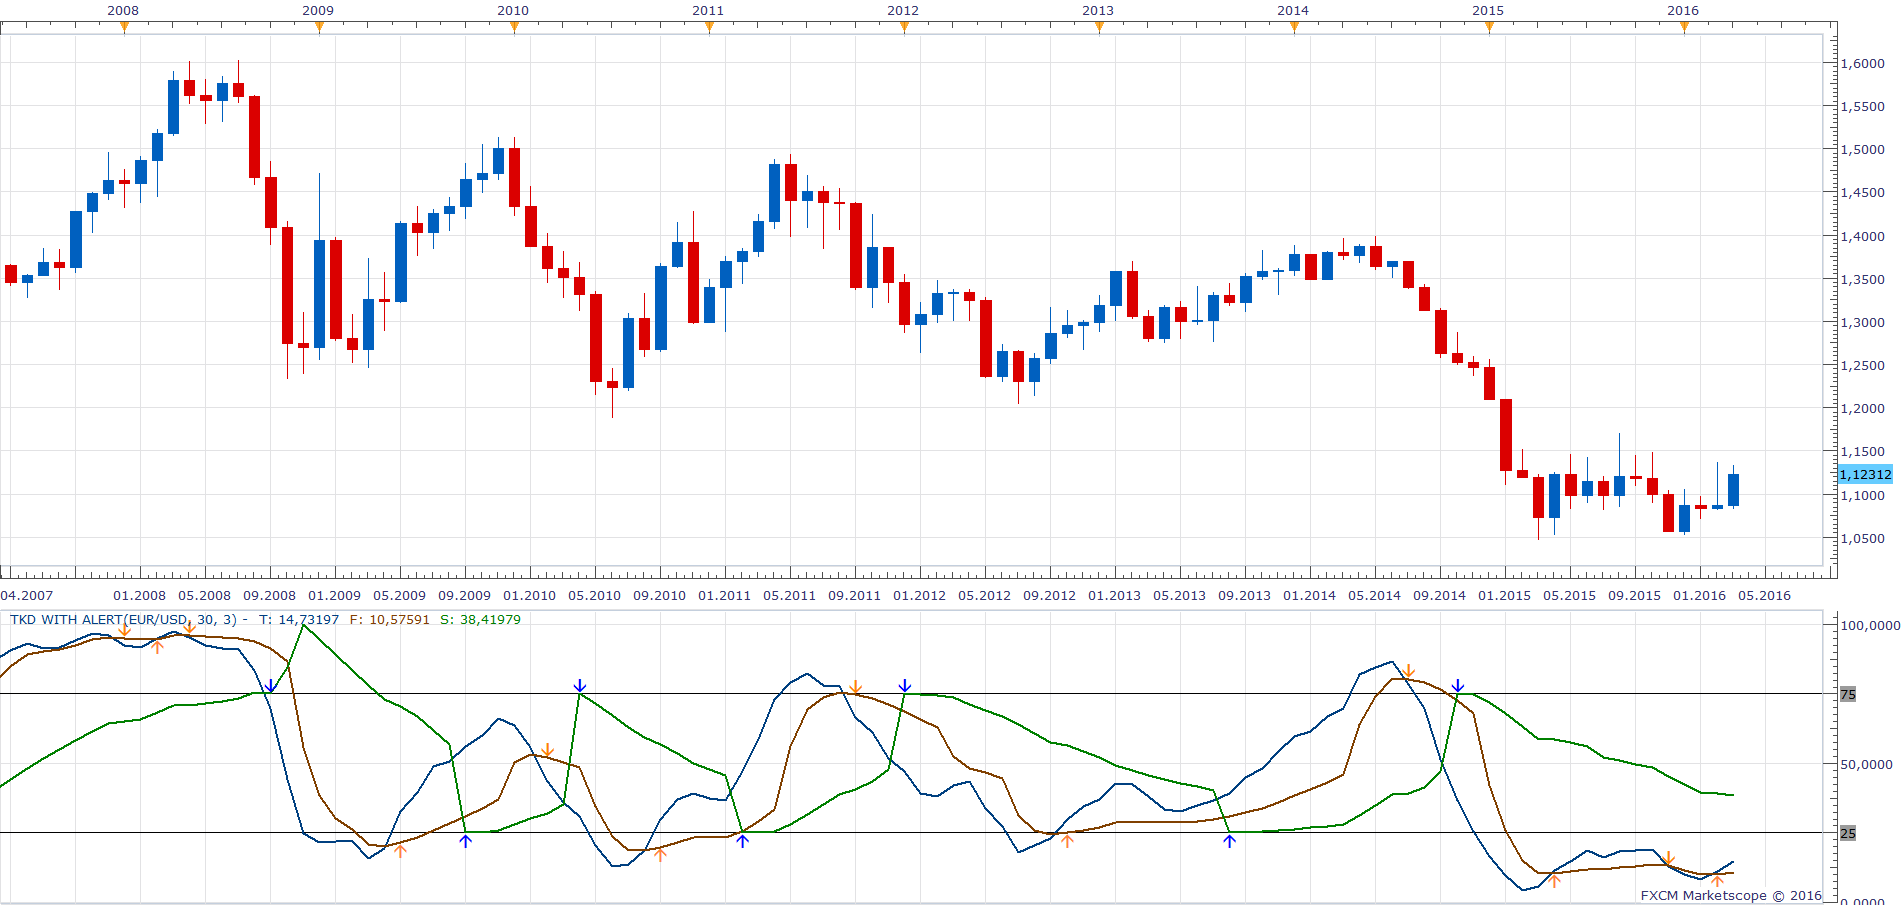Click the 09.2010 date axis label

click(660, 596)
